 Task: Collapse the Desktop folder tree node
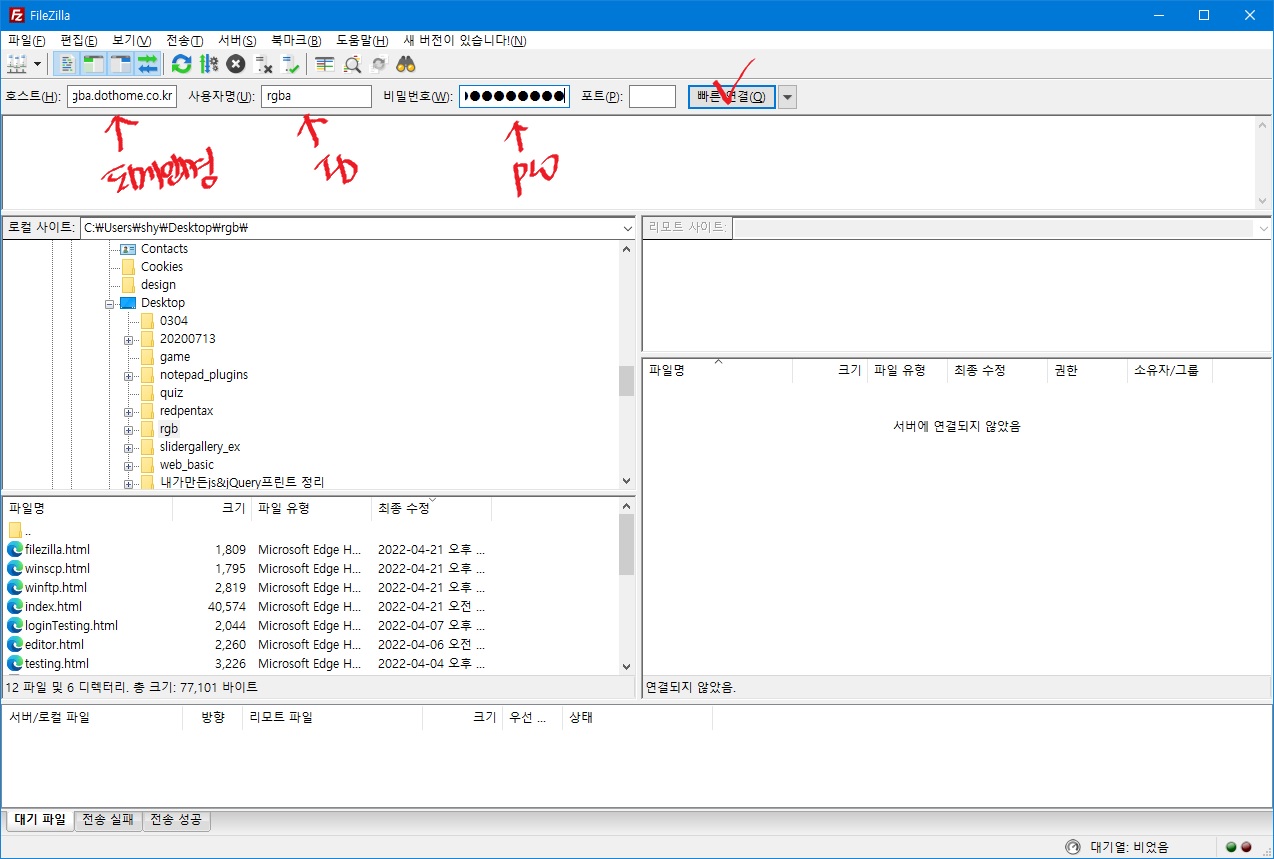(110, 303)
